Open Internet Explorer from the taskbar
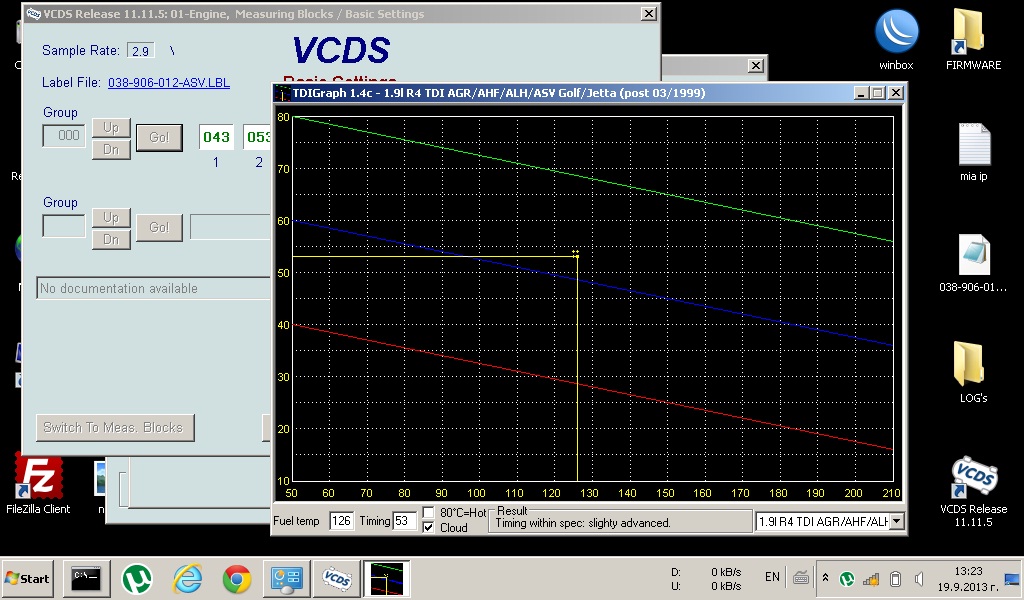 (187, 578)
